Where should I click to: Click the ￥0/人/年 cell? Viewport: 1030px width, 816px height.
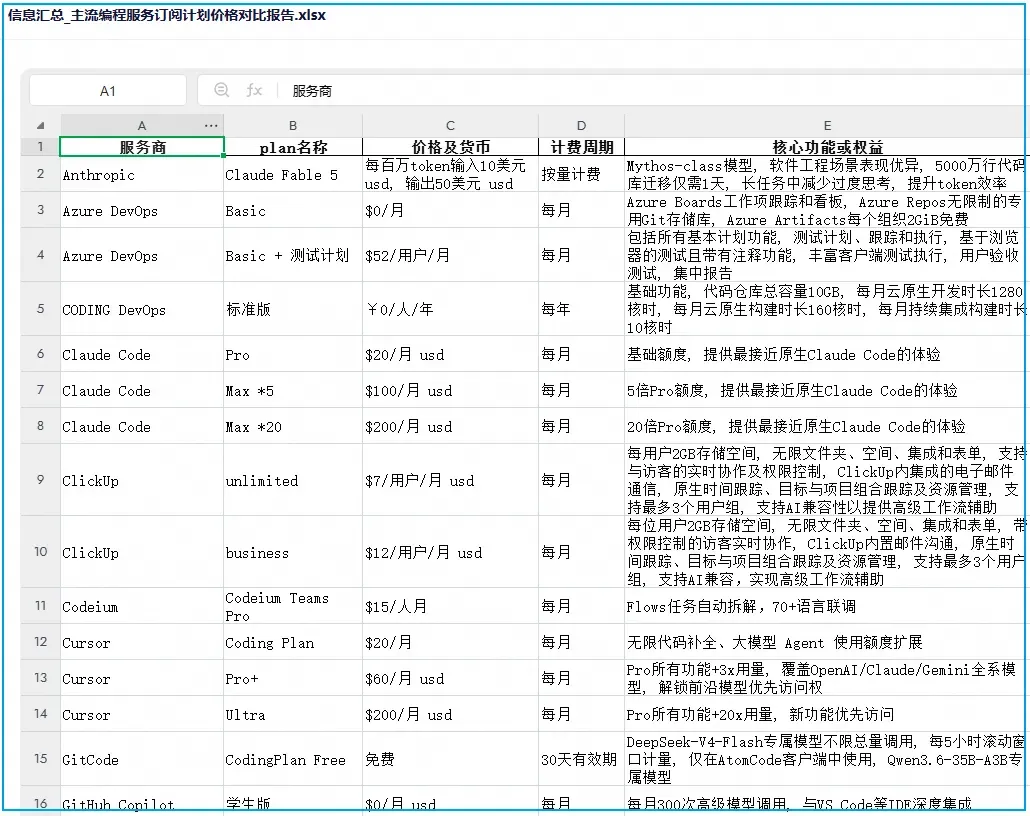tap(450, 309)
